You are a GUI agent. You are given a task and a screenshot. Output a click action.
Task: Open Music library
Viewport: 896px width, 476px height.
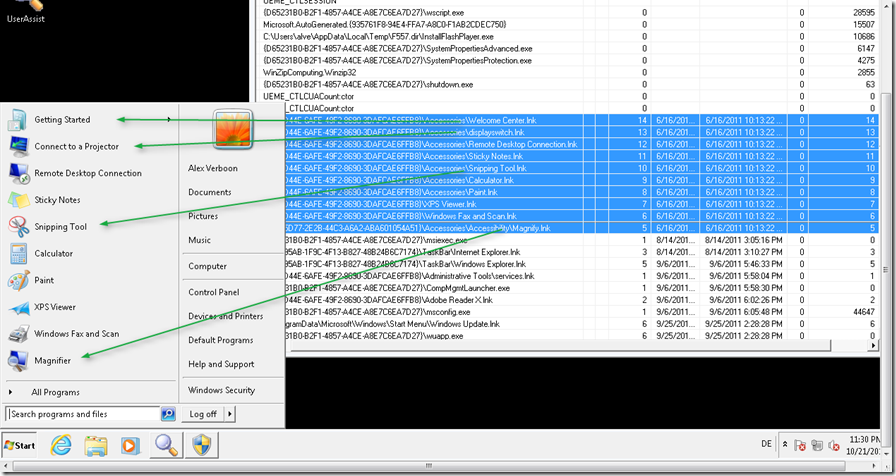pos(199,241)
